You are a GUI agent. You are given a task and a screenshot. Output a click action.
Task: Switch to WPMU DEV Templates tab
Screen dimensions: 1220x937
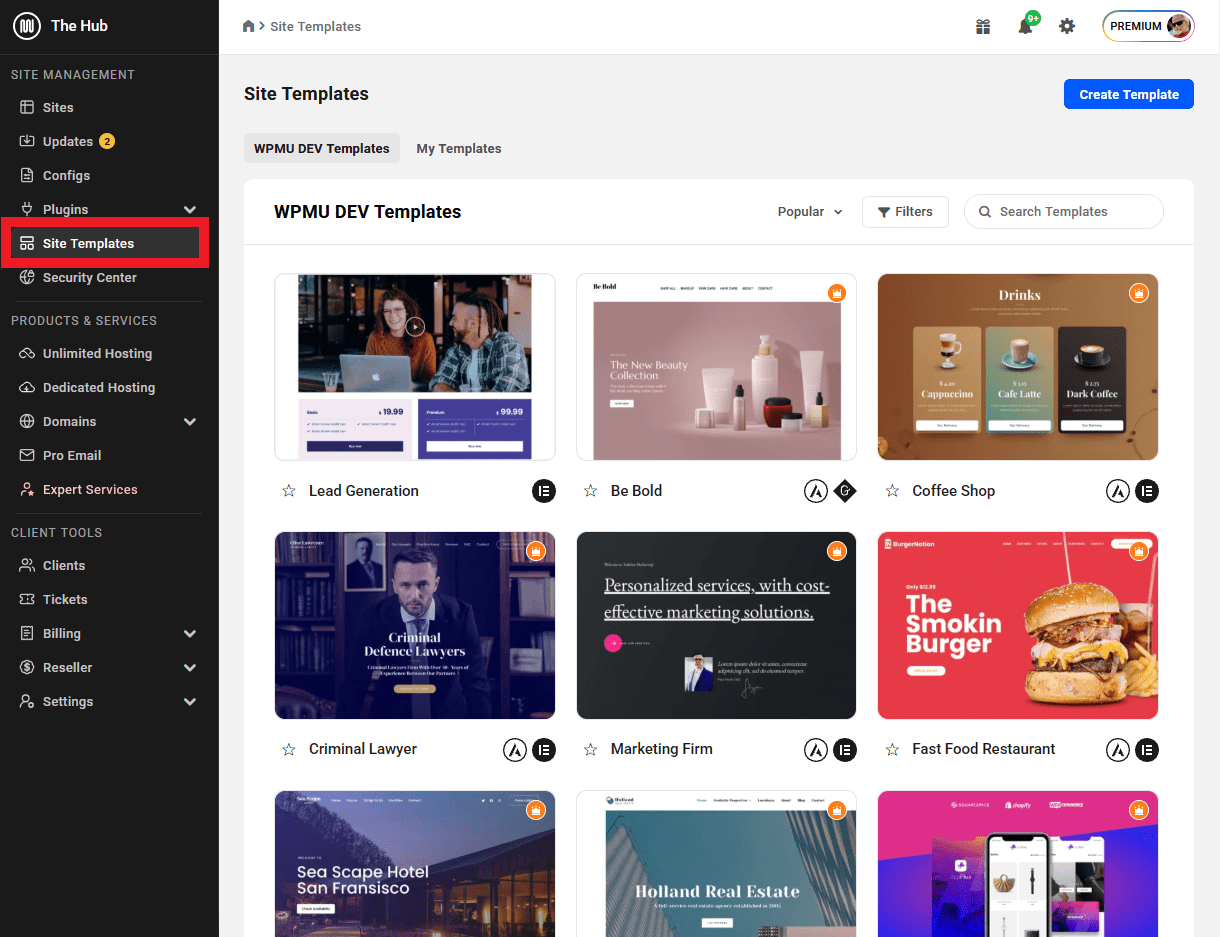(x=322, y=148)
